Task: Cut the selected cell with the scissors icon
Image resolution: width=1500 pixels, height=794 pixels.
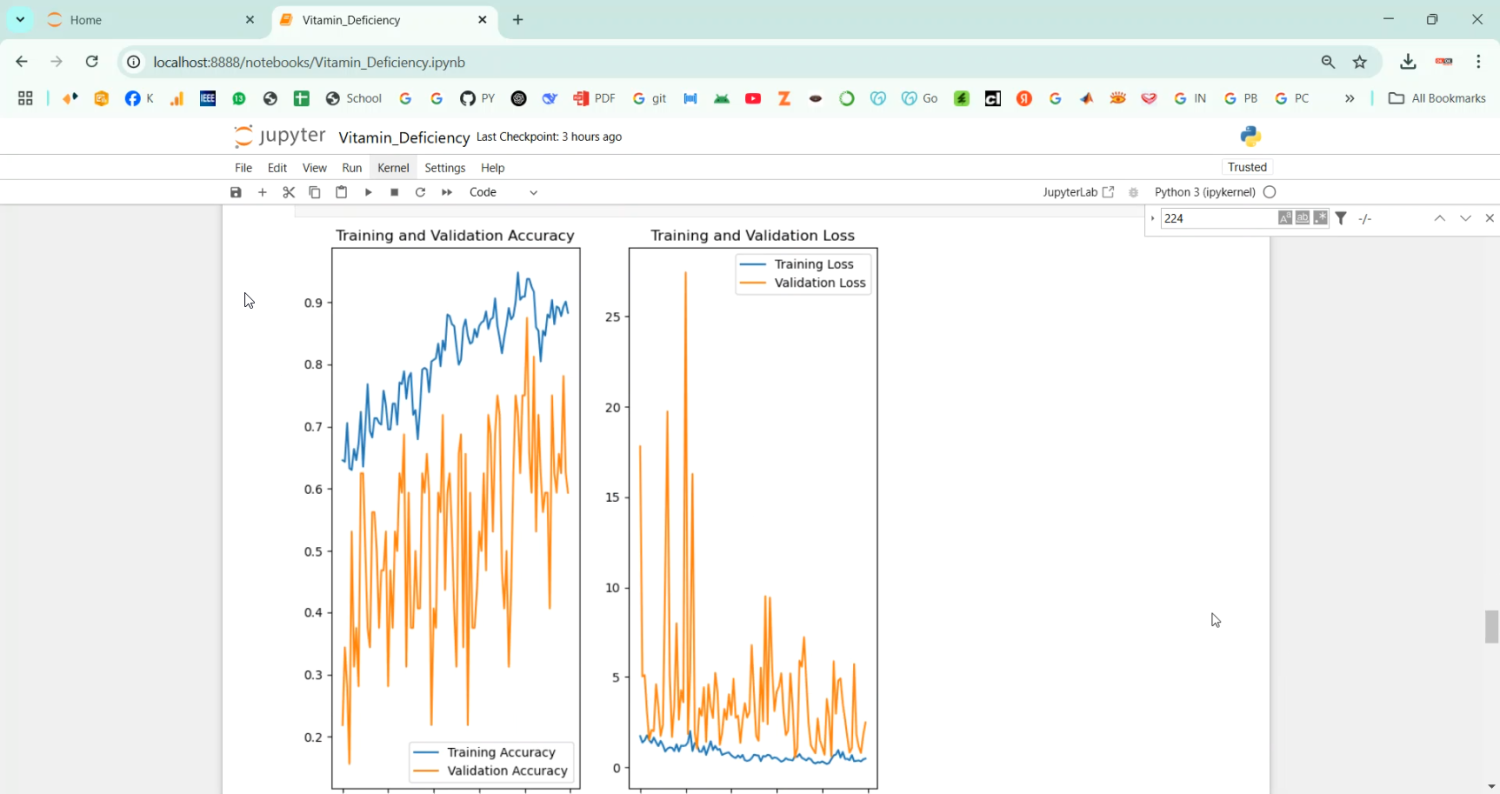Action: click(x=289, y=192)
